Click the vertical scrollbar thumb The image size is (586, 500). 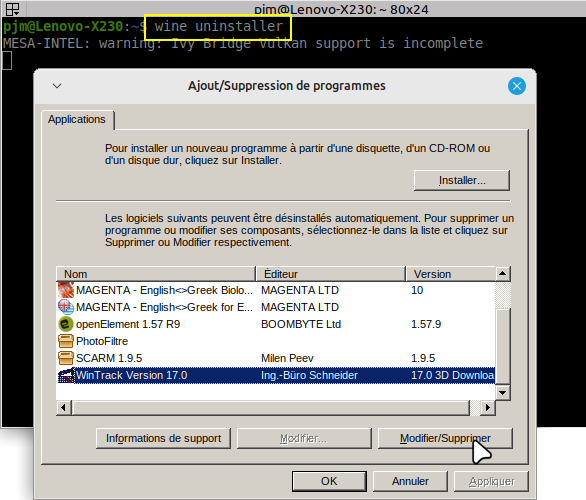click(503, 346)
